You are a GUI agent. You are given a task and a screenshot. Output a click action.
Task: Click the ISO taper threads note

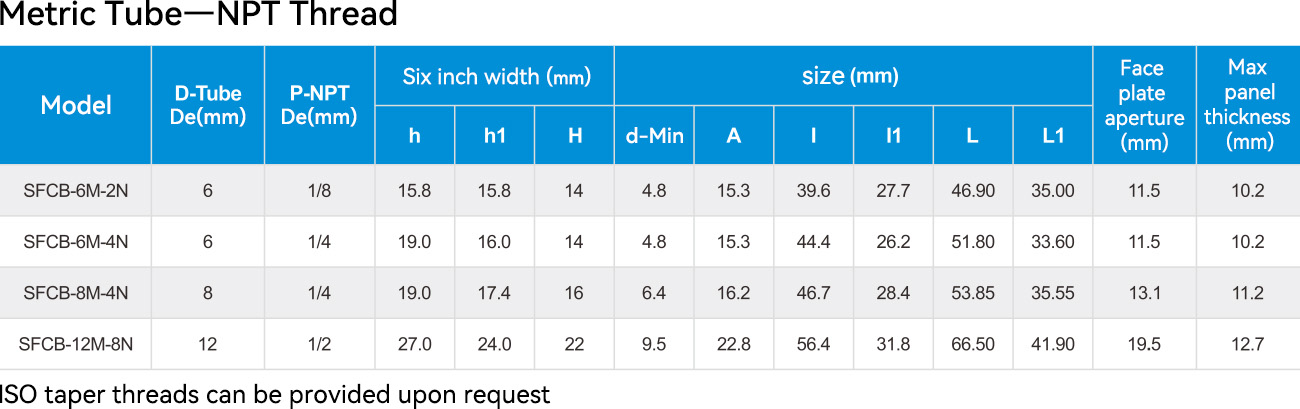[x=275, y=394]
